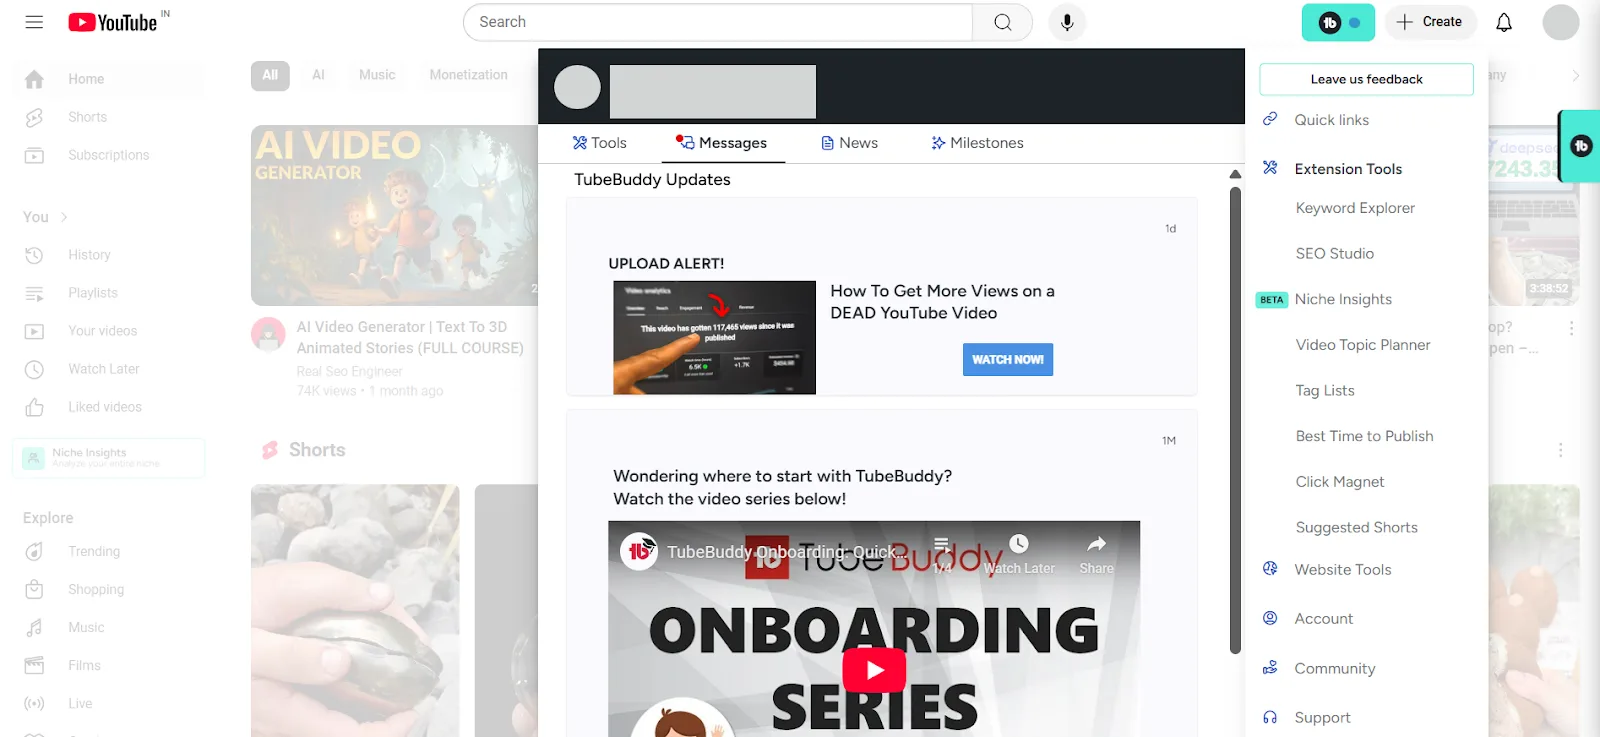
Task: Focus the Search input field
Action: [x=718, y=22]
